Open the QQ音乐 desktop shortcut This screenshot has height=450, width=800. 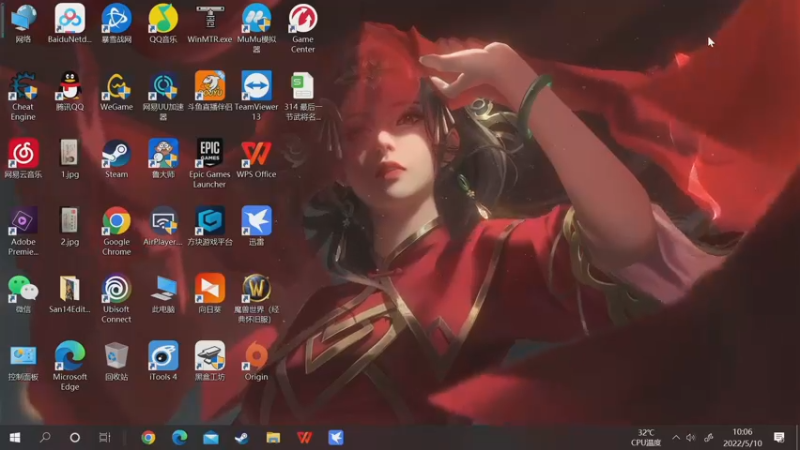click(x=163, y=24)
